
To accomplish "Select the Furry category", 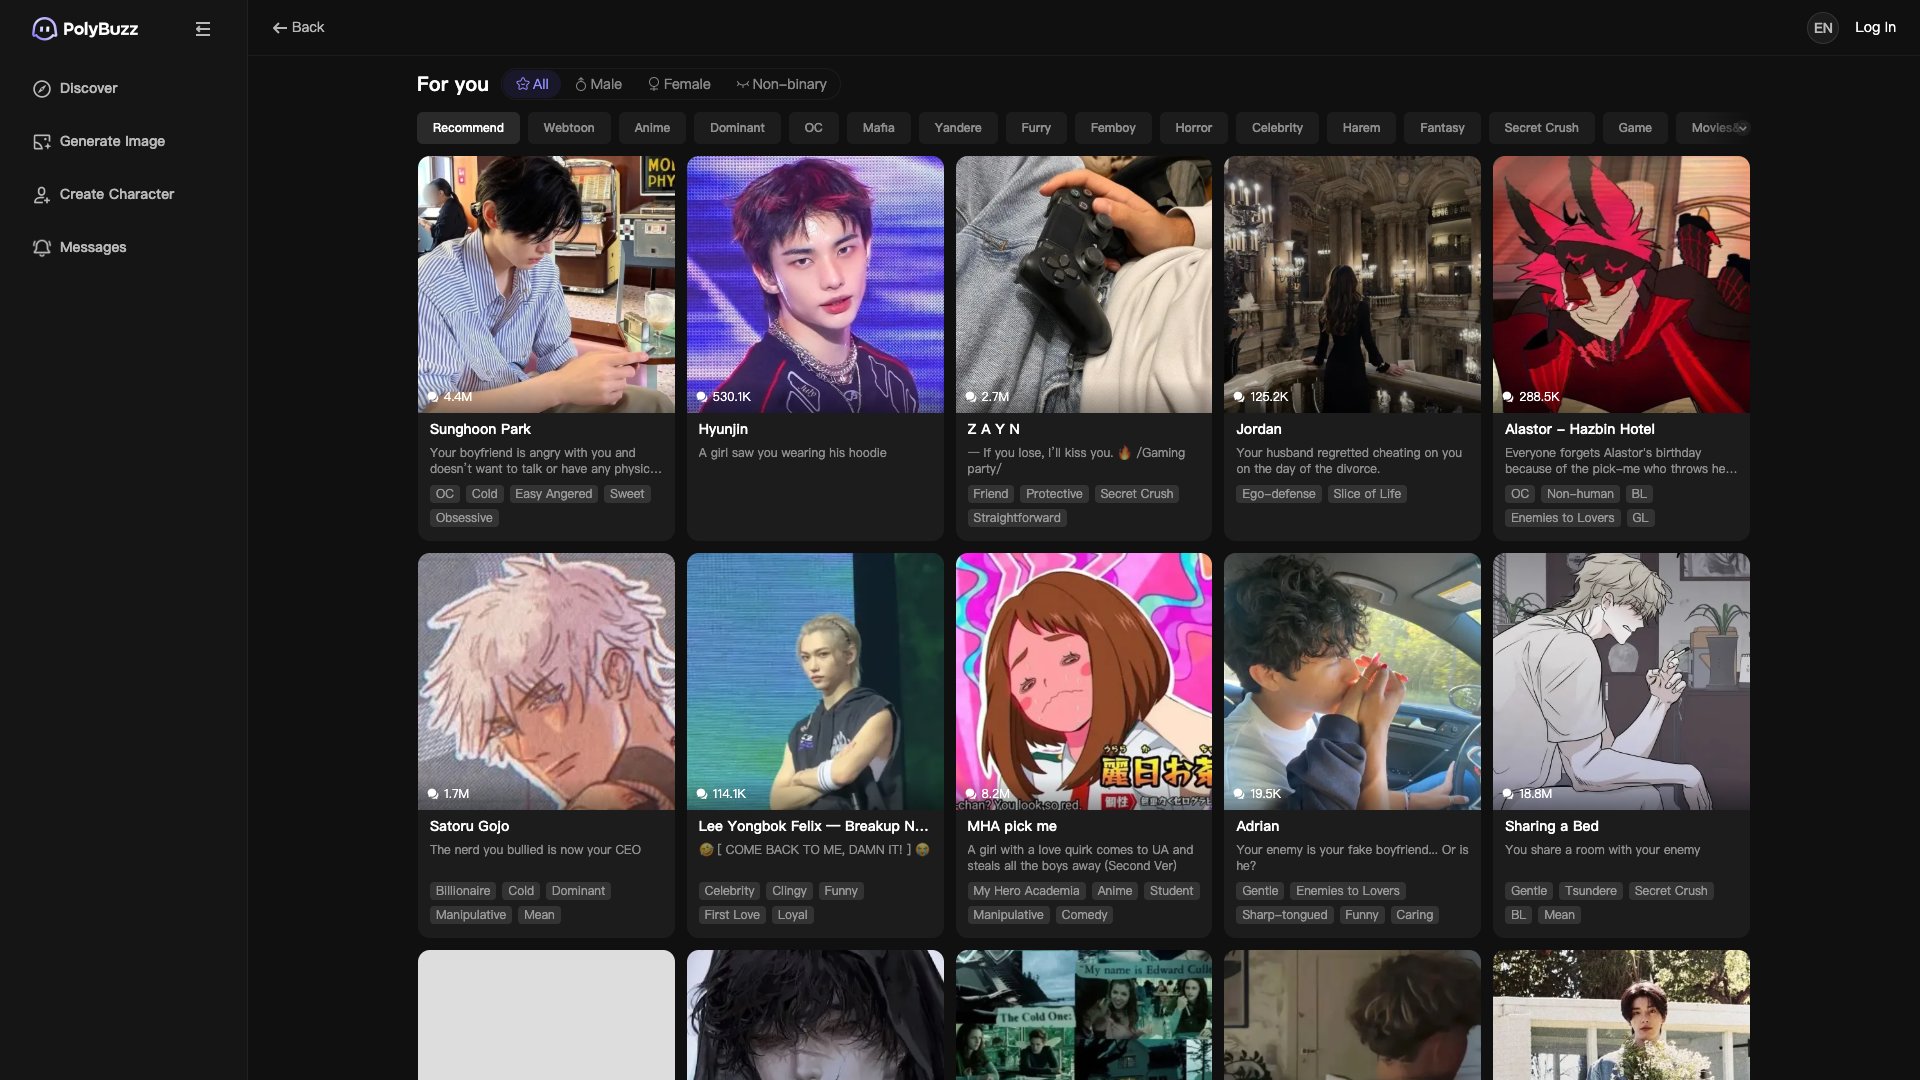I will tap(1036, 128).
